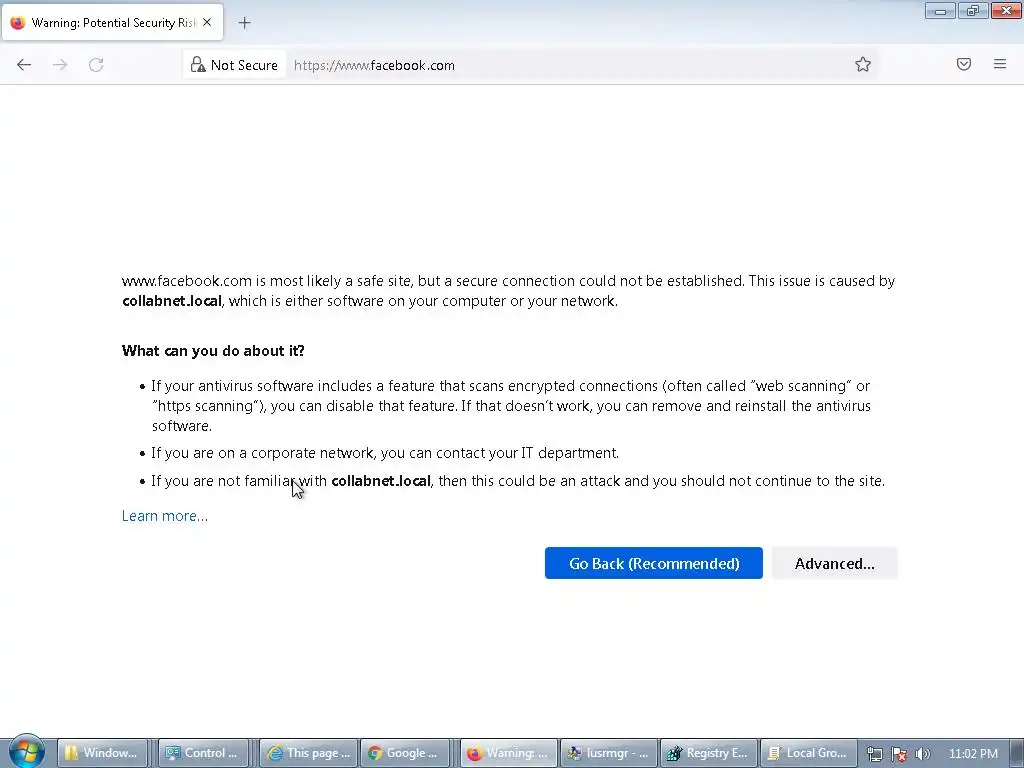Viewport: 1024px width, 768px height.
Task: Click the 'contact your IT department' bullet
Action: pos(385,453)
